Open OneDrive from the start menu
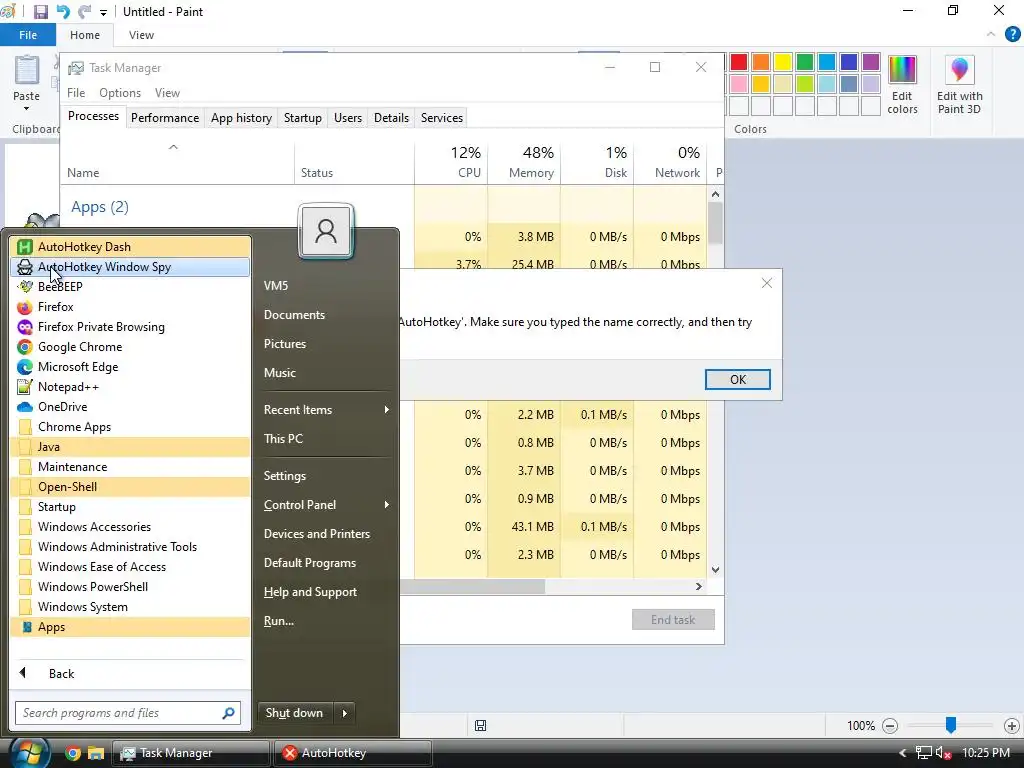The width and height of the screenshot is (1024, 768). 130,406
